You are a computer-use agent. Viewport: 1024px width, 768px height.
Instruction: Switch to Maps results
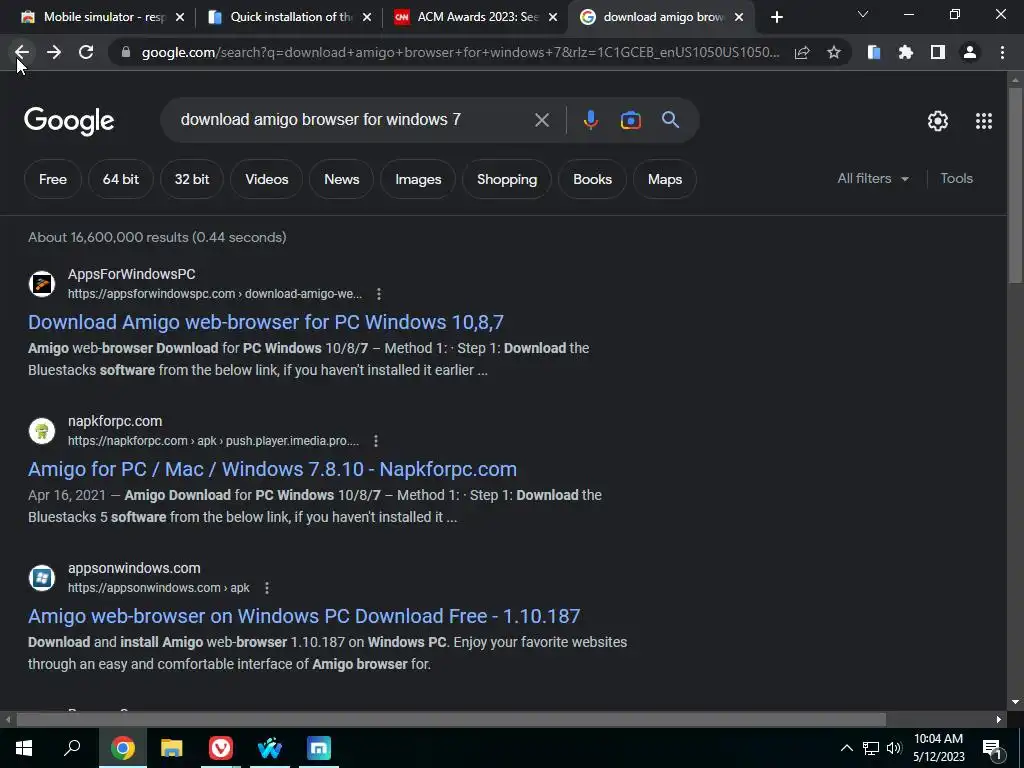[665, 179]
